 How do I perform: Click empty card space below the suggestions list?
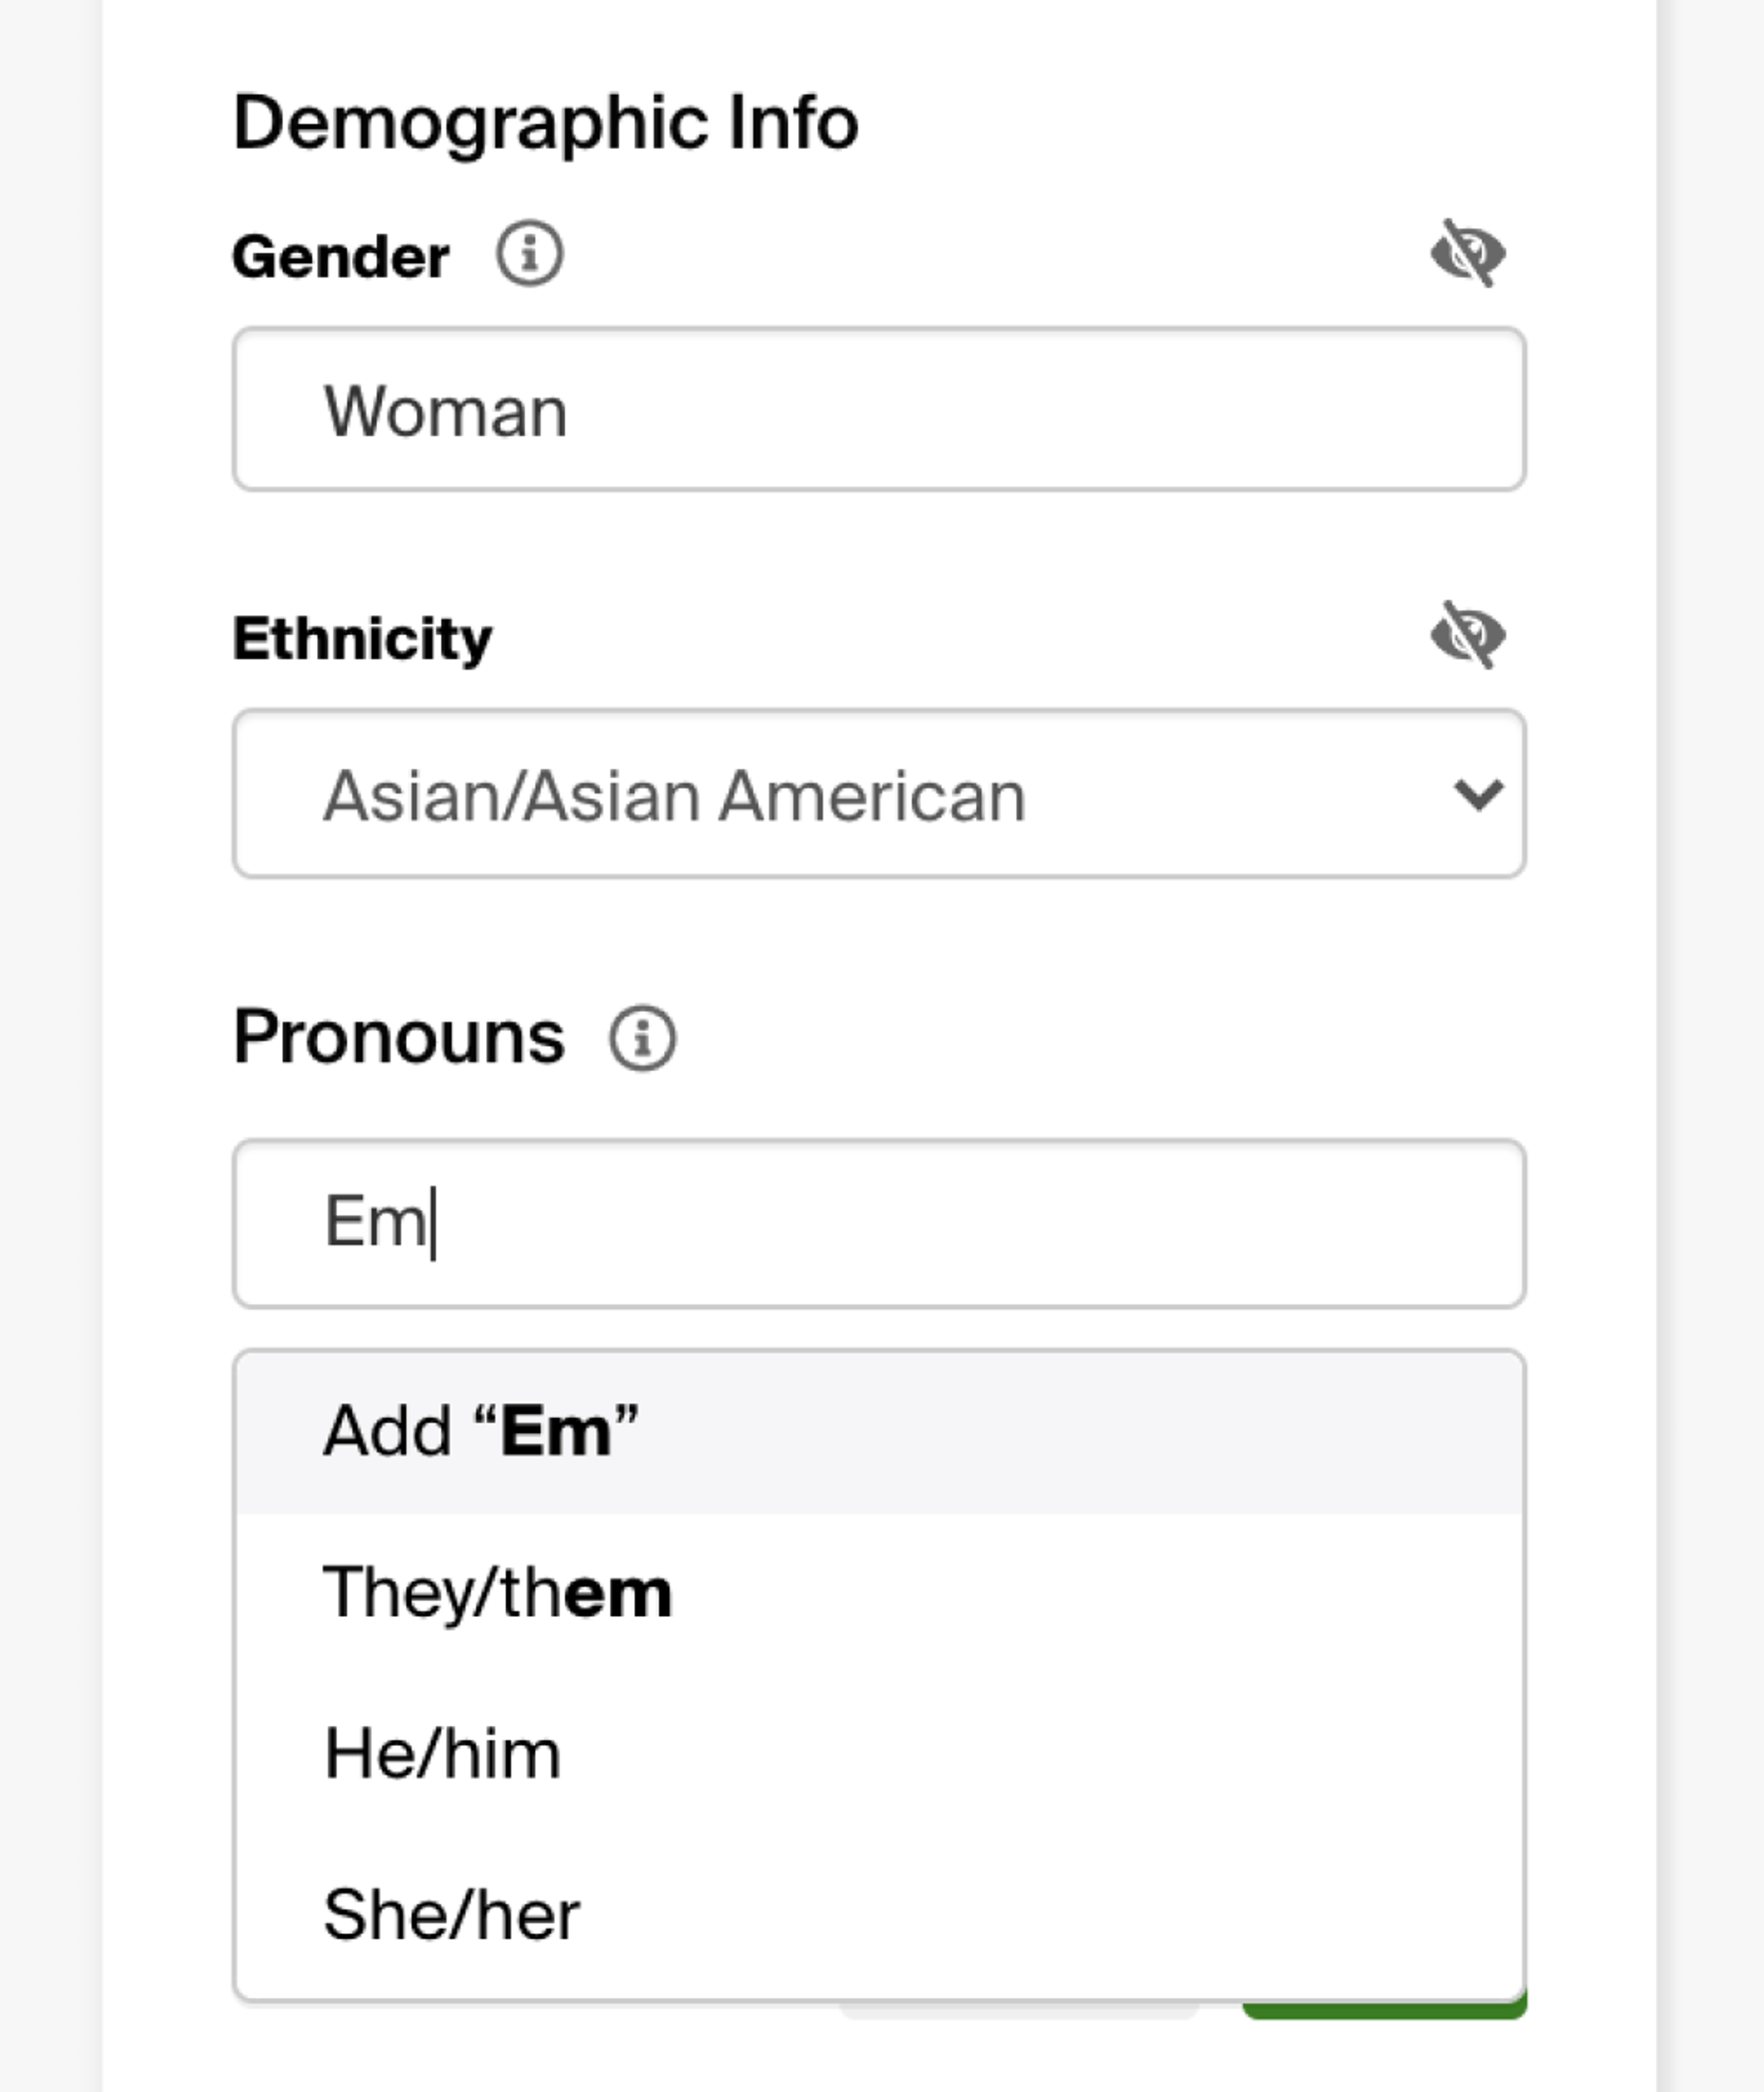(600, 2055)
